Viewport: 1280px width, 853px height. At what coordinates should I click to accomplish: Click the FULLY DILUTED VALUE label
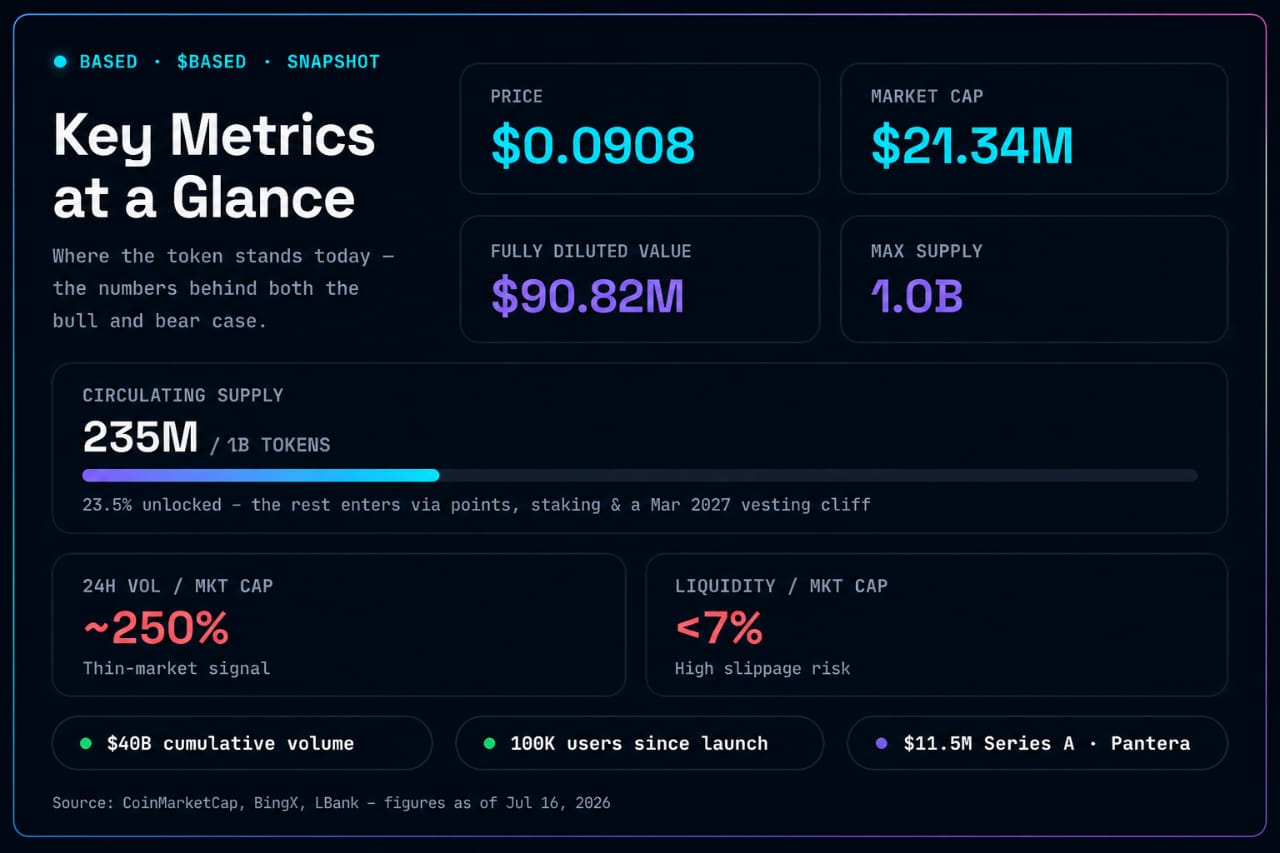(590, 251)
